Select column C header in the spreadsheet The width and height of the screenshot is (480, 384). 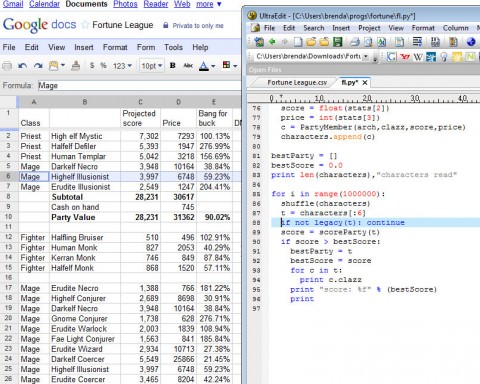coord(140,102)
